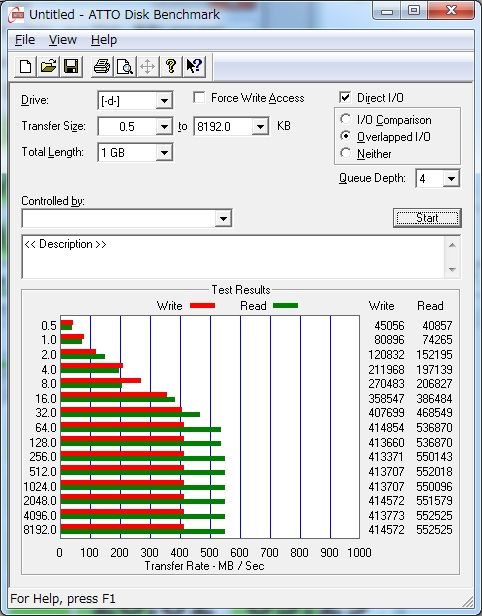The width and height of the screenshot is (482, 616).
Task: Click the ATTO application icon in title bar
Action: pos(17,15)
